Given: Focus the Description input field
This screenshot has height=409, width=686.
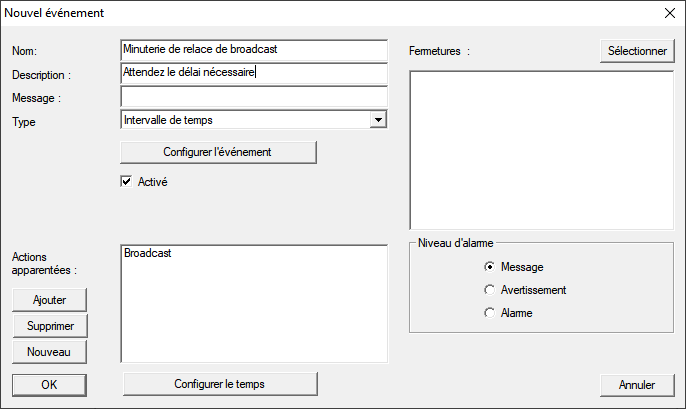Looking at the screenshot, I should [253, 73].
